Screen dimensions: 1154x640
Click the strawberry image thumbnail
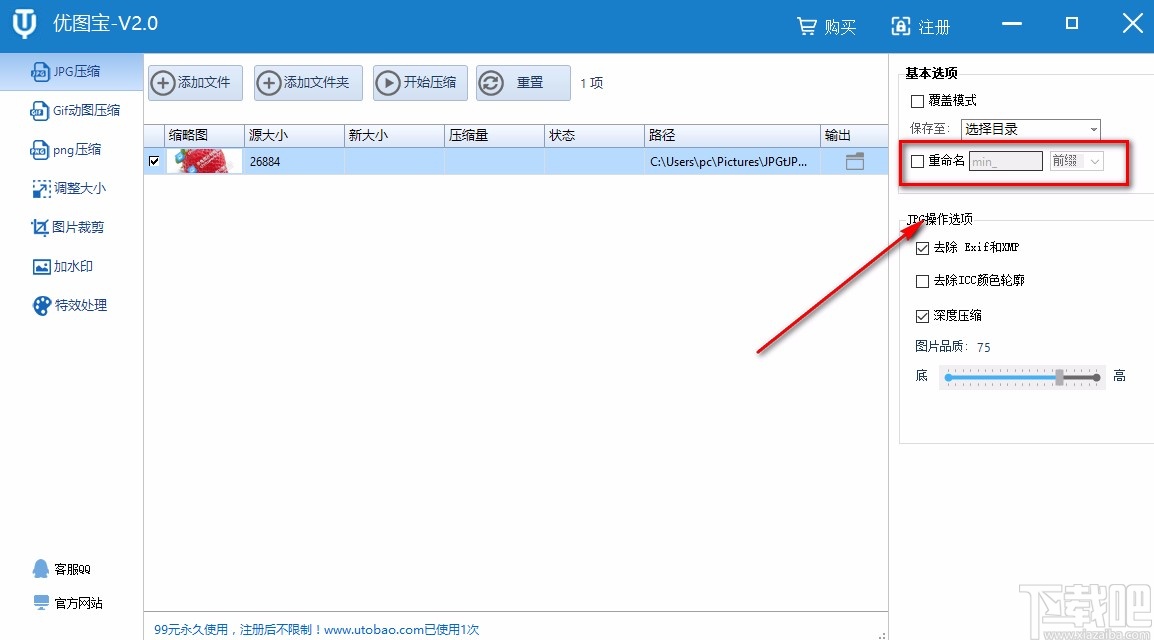point(203,161)
